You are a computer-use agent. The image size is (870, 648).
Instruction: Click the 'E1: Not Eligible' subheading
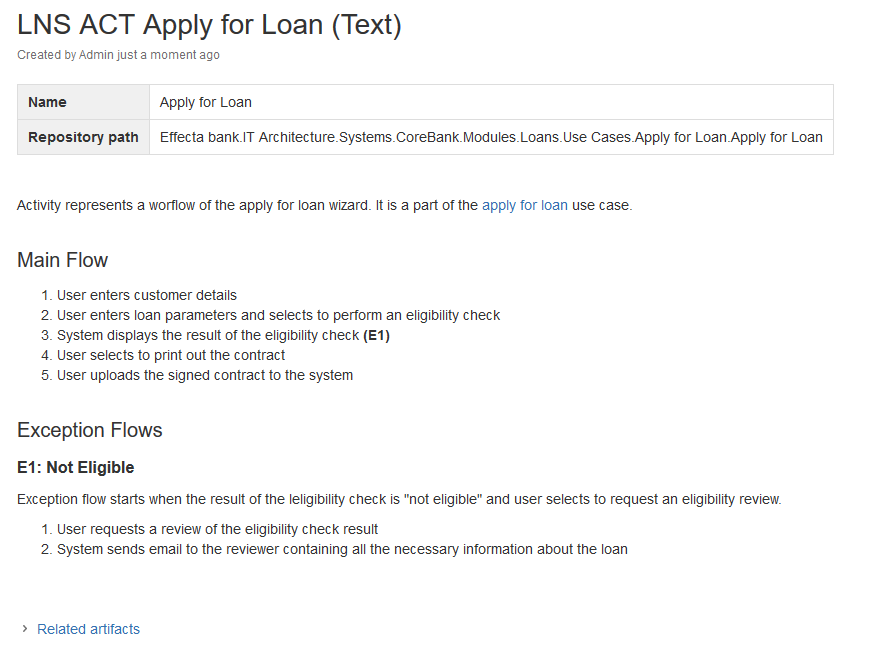coord(75,468)
